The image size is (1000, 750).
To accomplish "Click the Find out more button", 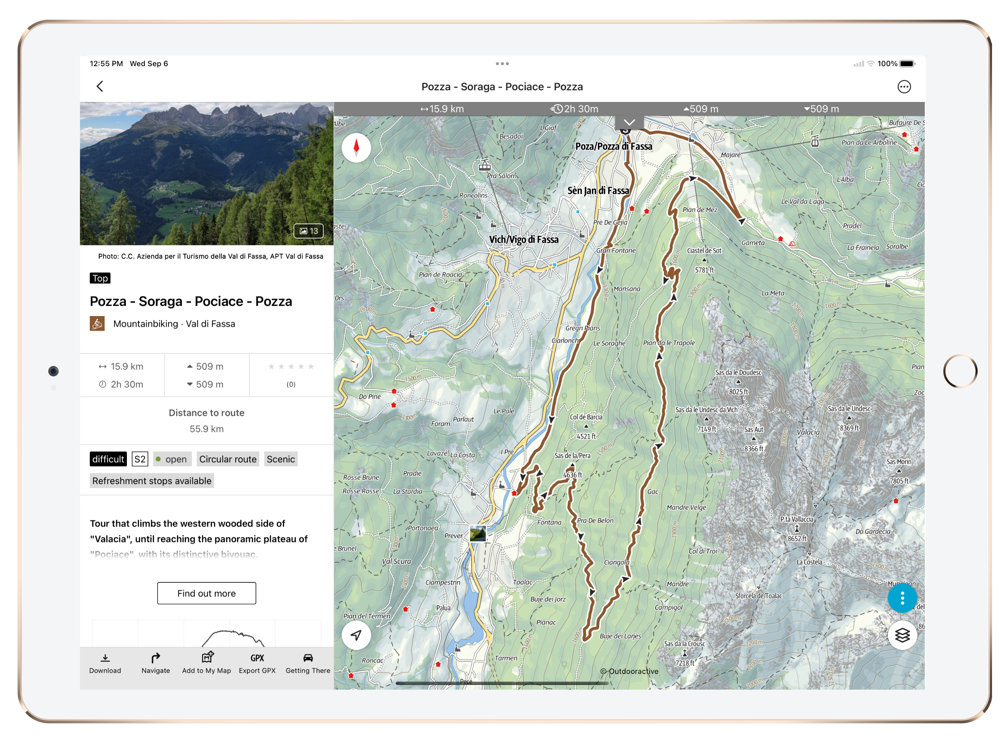I will click(207, 593).
